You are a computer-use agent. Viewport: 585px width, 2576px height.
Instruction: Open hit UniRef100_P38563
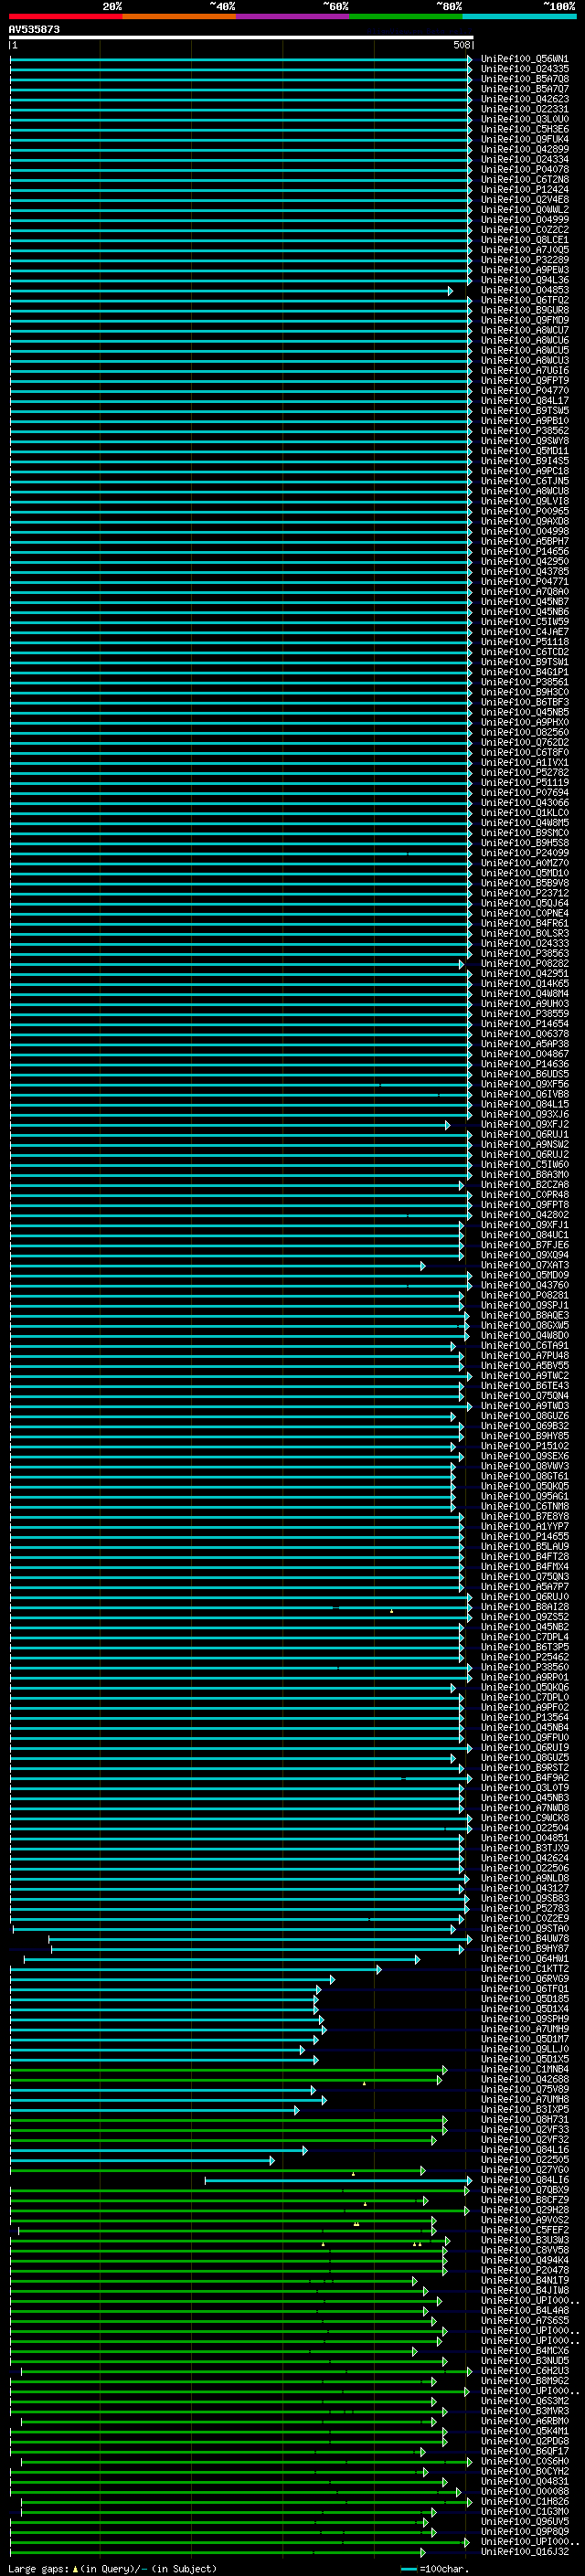(525, 954)
